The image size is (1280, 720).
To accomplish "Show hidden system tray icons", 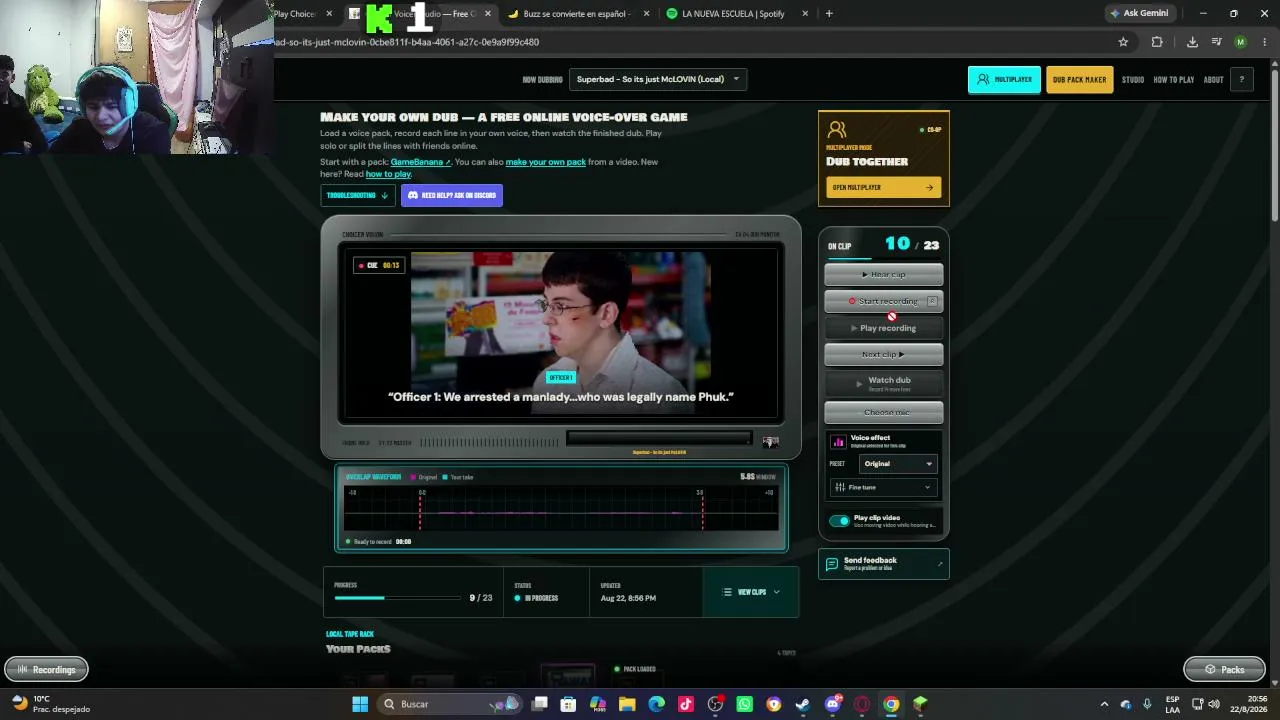I will coord(1104,704).
